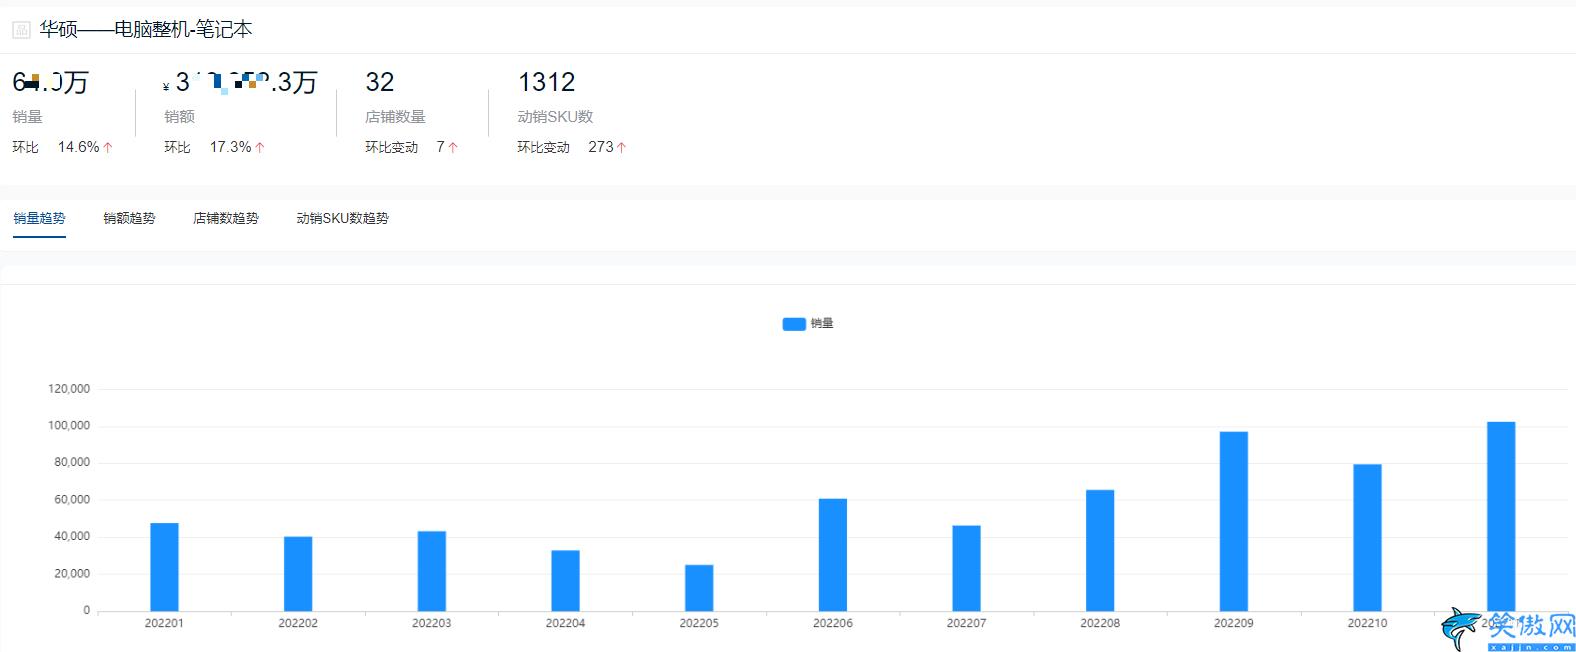Select the 202202 sales bar
The width and height of the screenshot is (1576, 652).
(298, 574)
